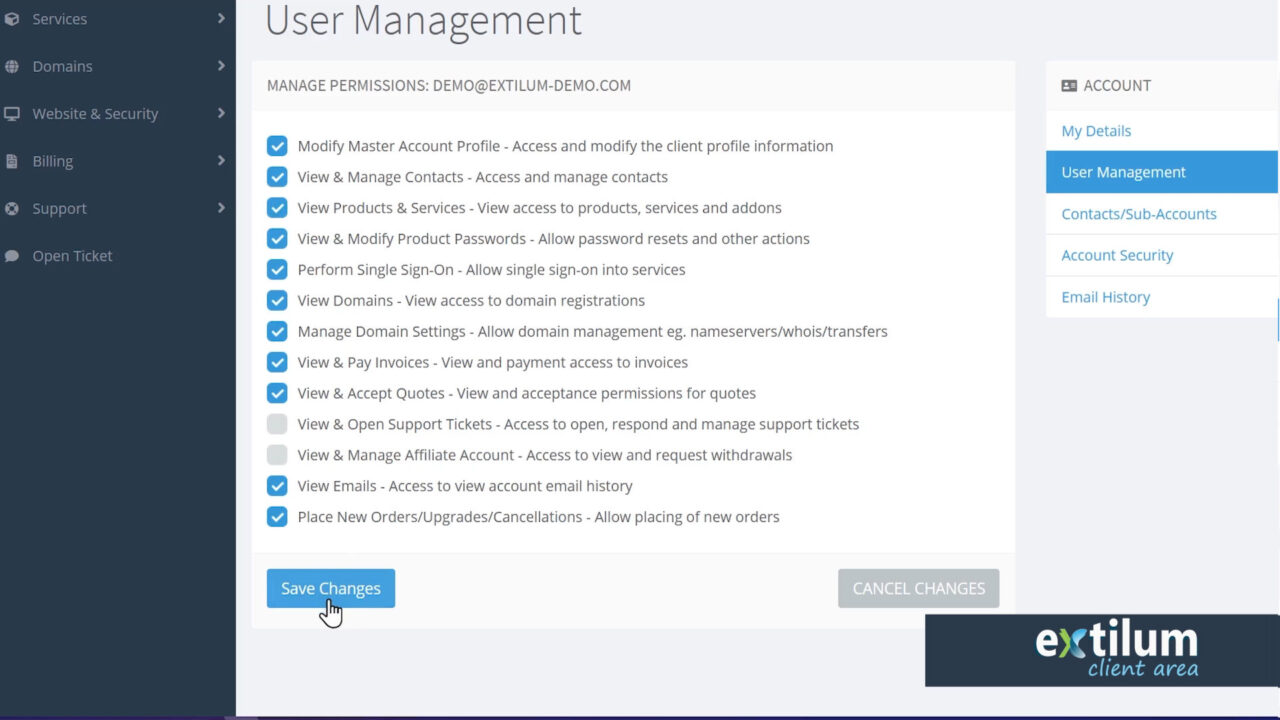Enable View & Open Support Tickets permission
This screenshot has height=720, width=1280.
[x=277, y=424]
